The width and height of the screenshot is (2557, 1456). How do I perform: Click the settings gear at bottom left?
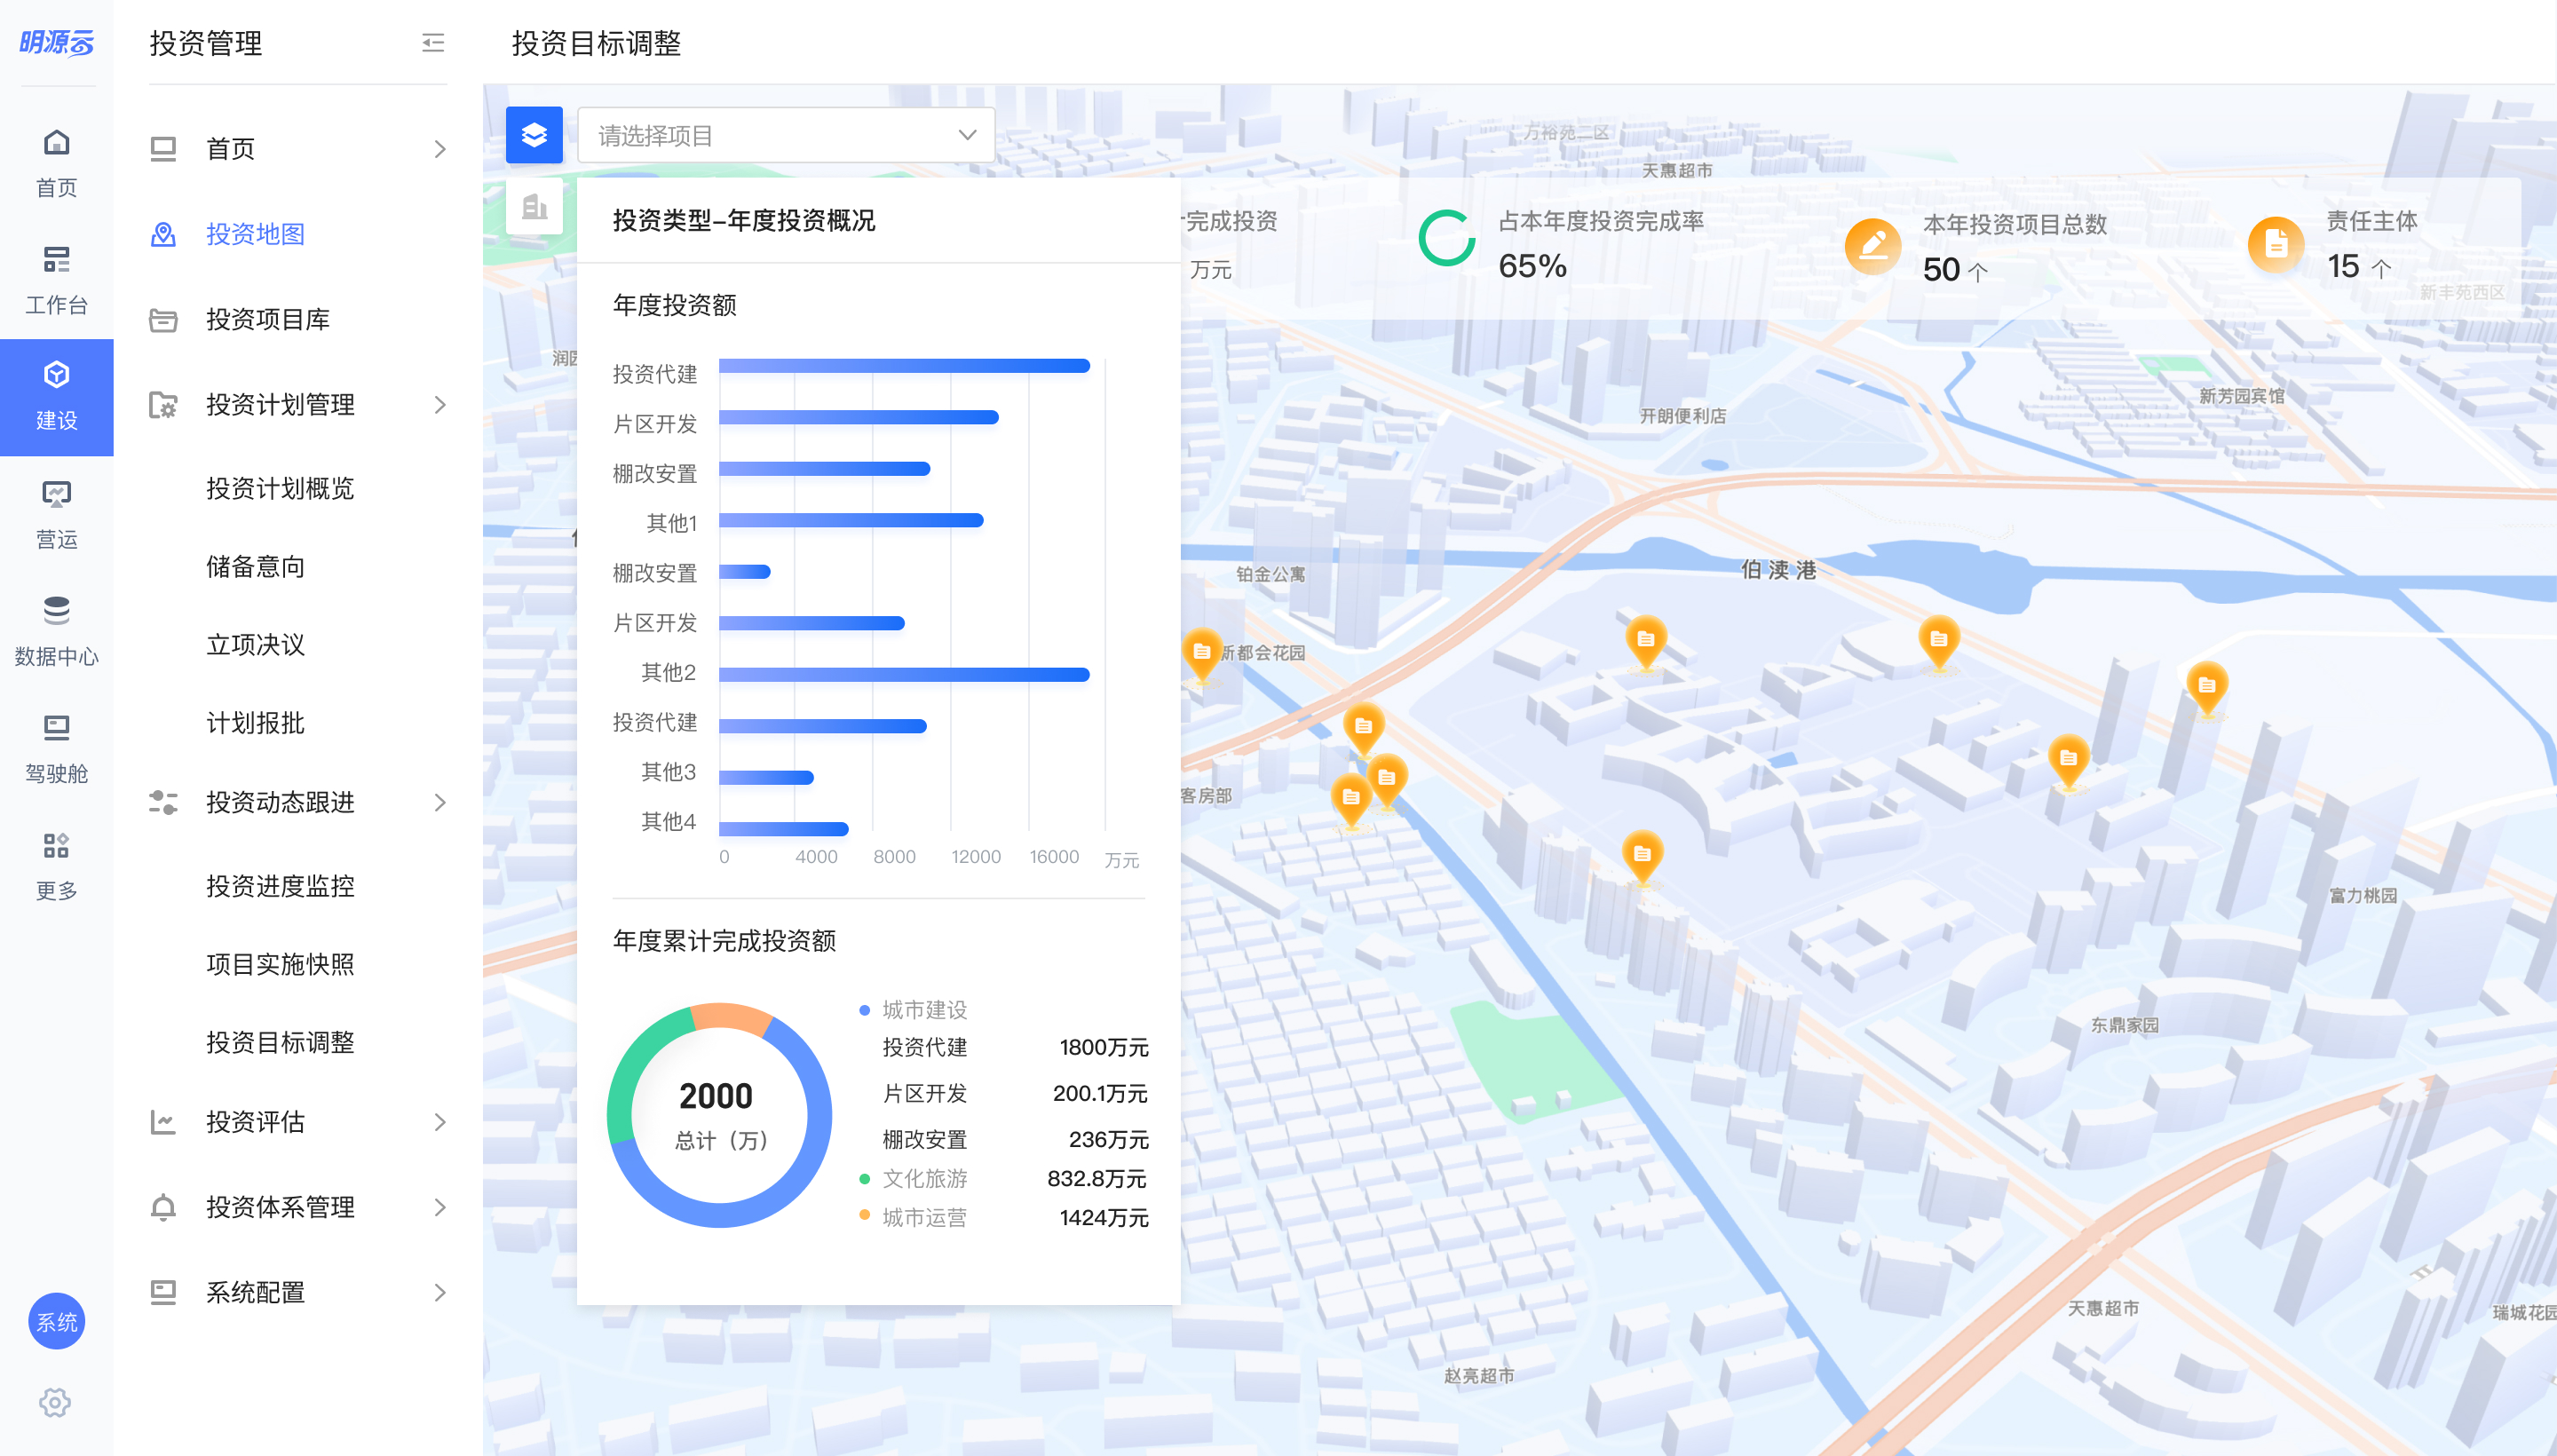pos(55,1402)
